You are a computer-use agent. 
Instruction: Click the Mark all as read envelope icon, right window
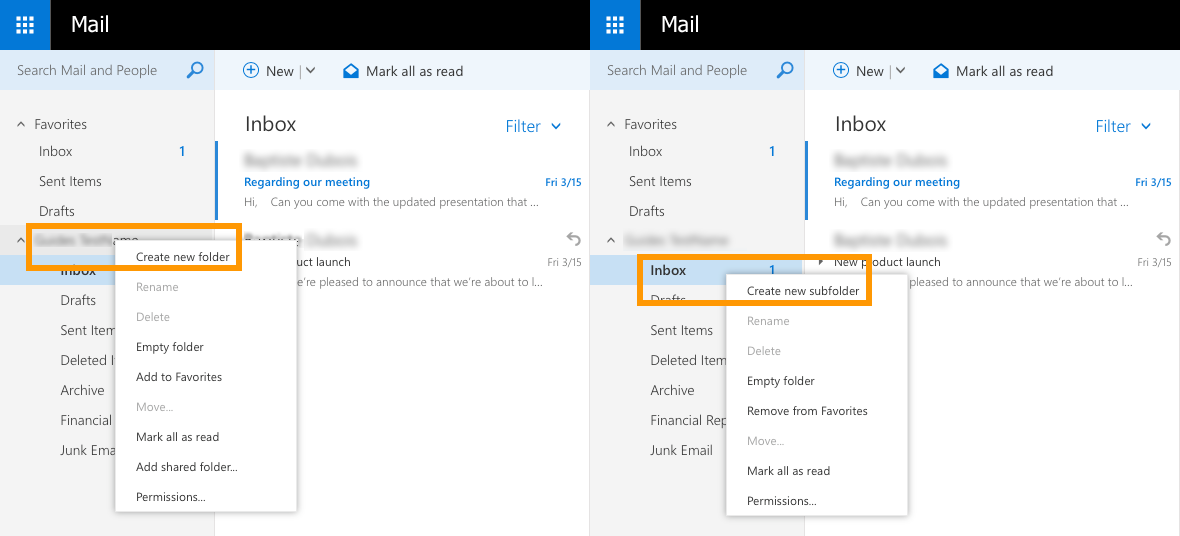click(941, 71)
